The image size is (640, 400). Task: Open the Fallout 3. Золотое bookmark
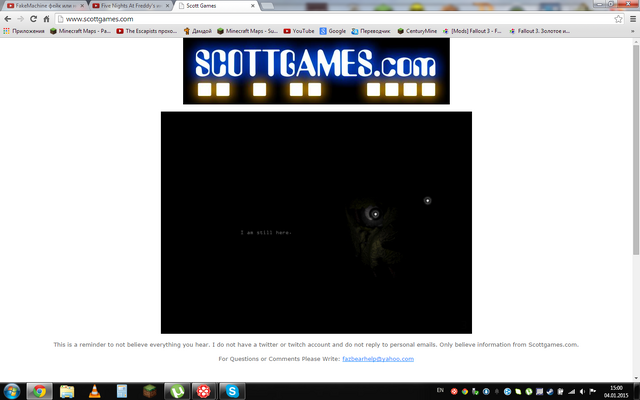click(539, 31)
